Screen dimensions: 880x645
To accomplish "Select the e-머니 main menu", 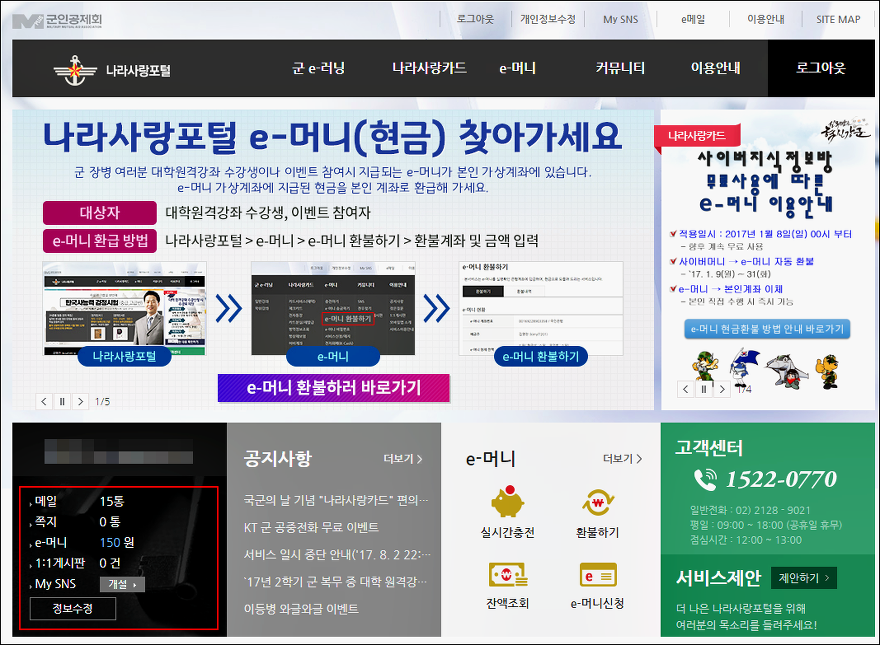I will 517,68.
